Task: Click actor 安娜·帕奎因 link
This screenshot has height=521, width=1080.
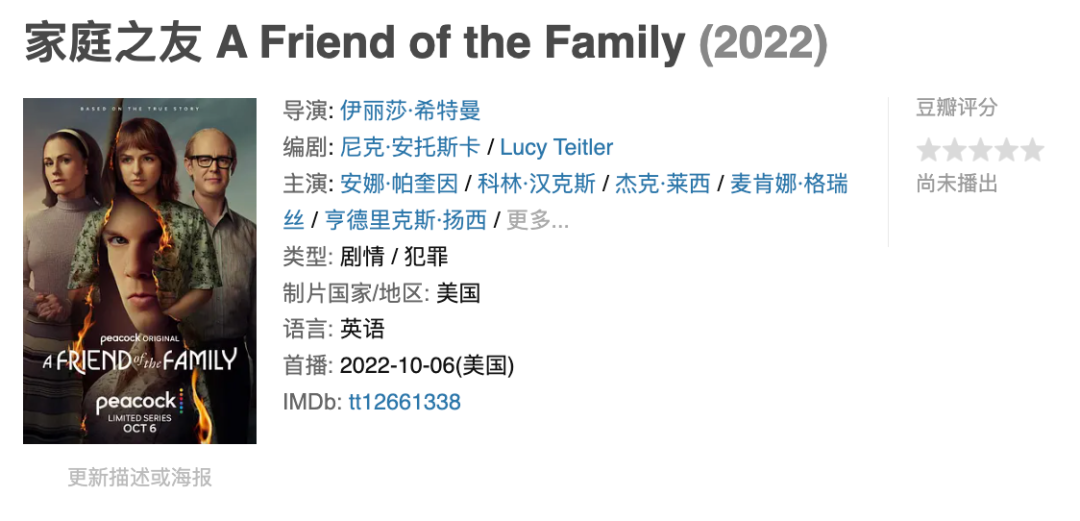Action: 399,184
